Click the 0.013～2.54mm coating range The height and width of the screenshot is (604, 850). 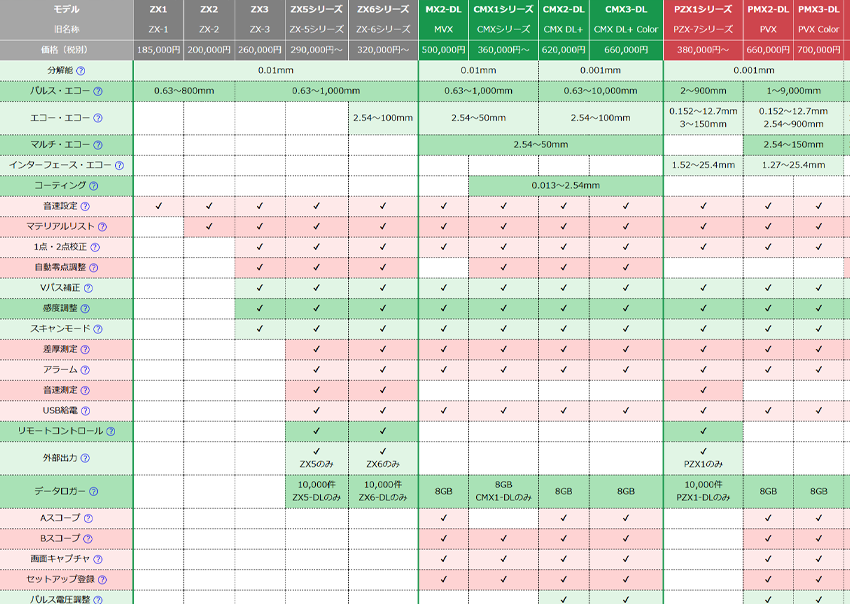tap(565, 186)
